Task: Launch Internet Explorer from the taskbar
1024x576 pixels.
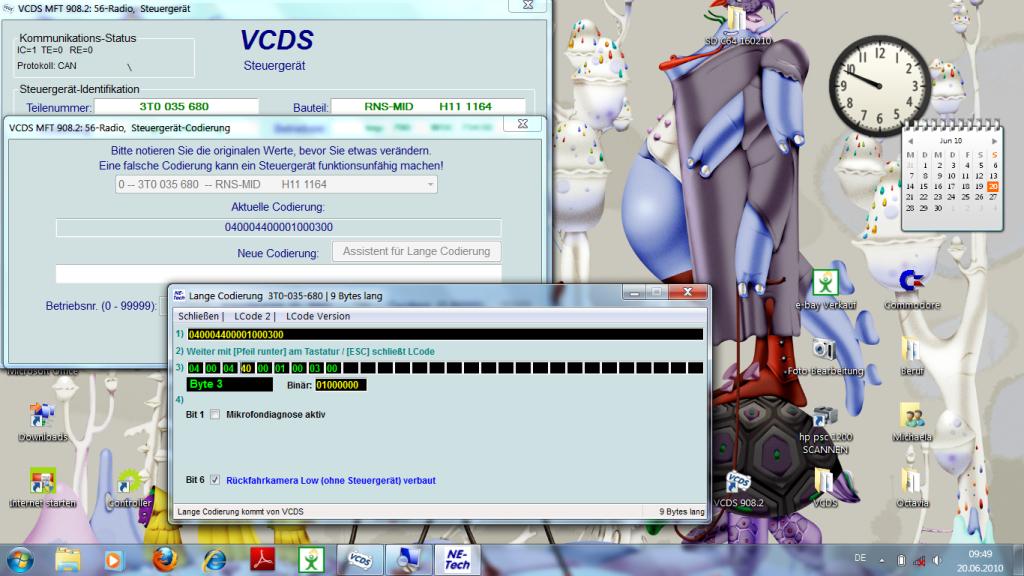Action: pos(214,560)
